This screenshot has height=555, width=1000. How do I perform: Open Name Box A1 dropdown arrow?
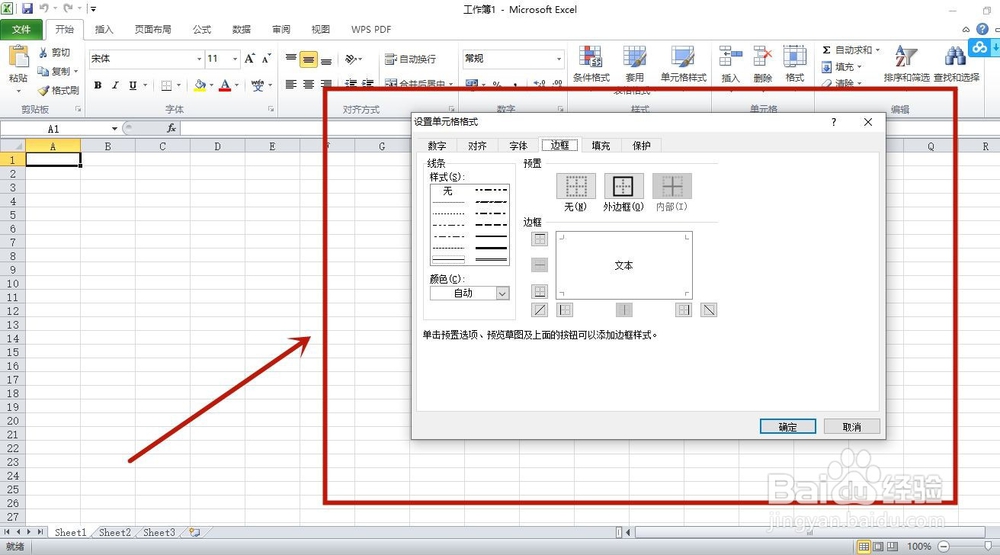tap(114, 129)
